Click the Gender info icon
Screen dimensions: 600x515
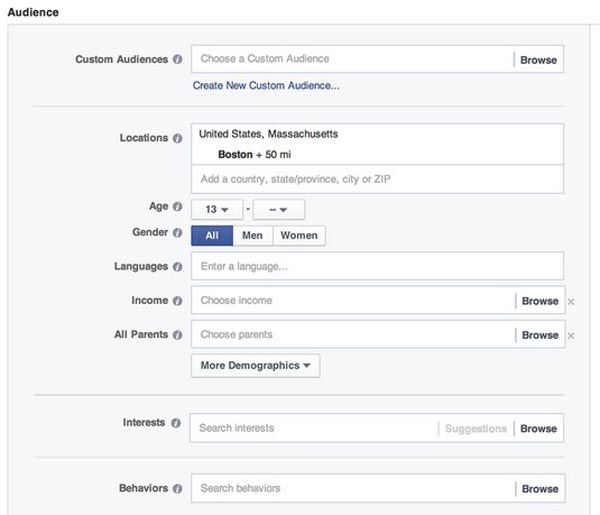click(x=177, y=233)
